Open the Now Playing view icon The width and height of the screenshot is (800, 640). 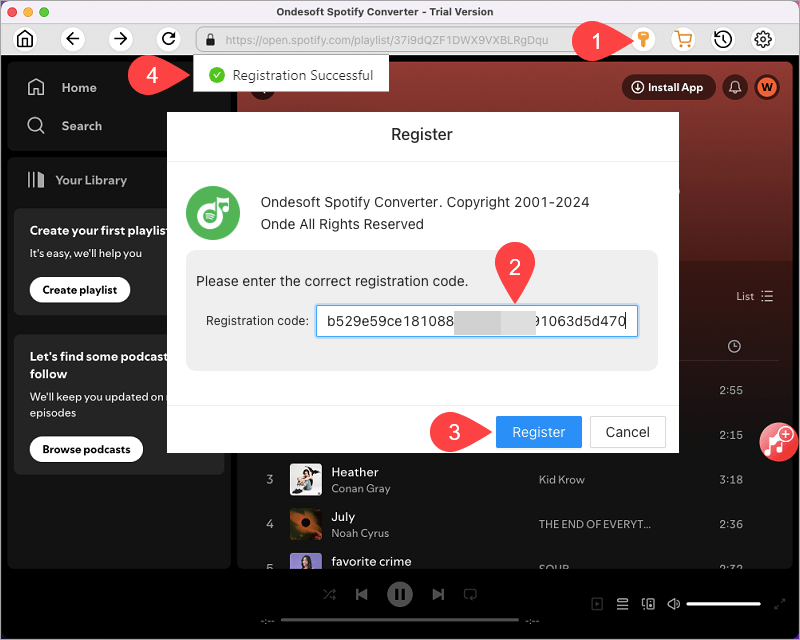(x=596, y=604)
